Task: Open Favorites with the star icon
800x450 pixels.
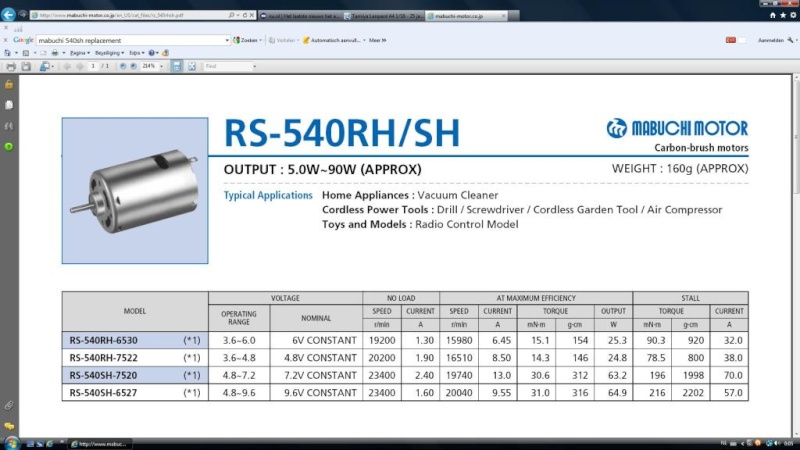Action: [783, 15]
